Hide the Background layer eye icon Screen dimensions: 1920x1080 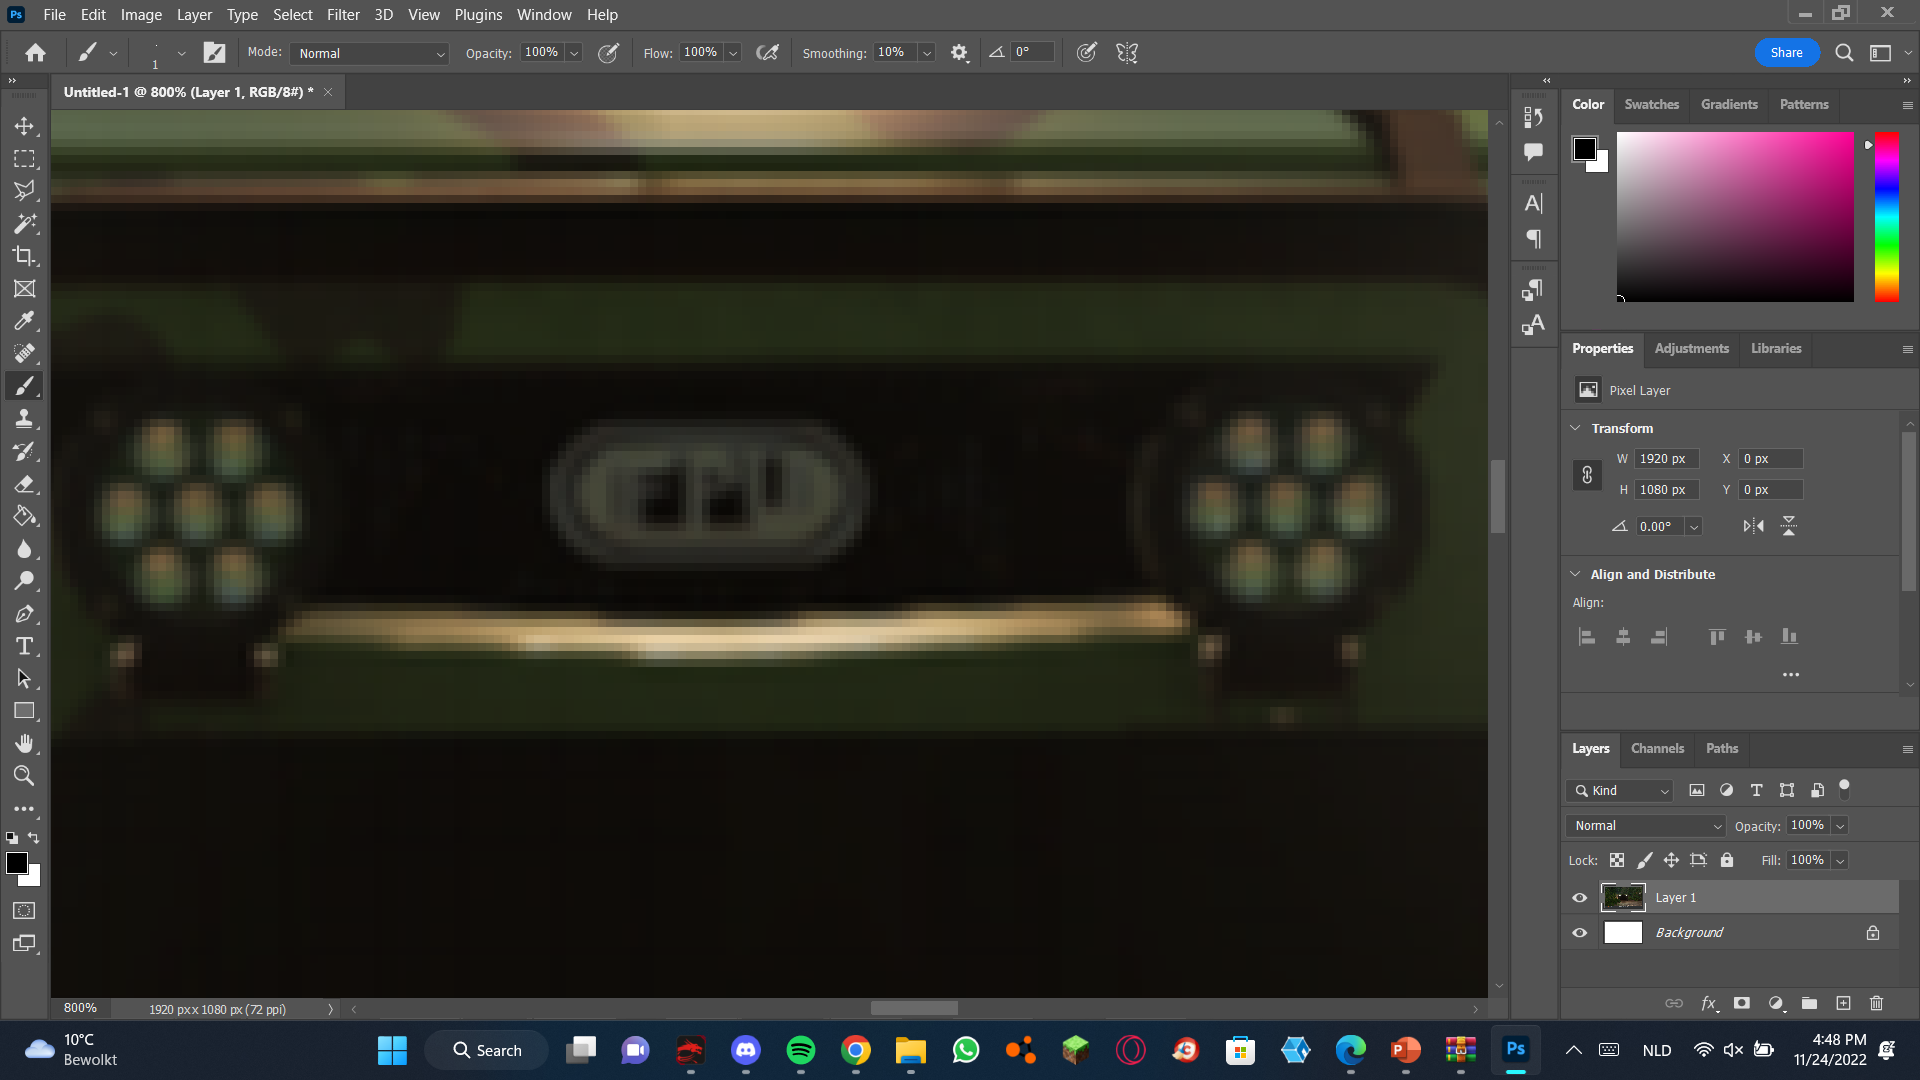pos(1580,933)
